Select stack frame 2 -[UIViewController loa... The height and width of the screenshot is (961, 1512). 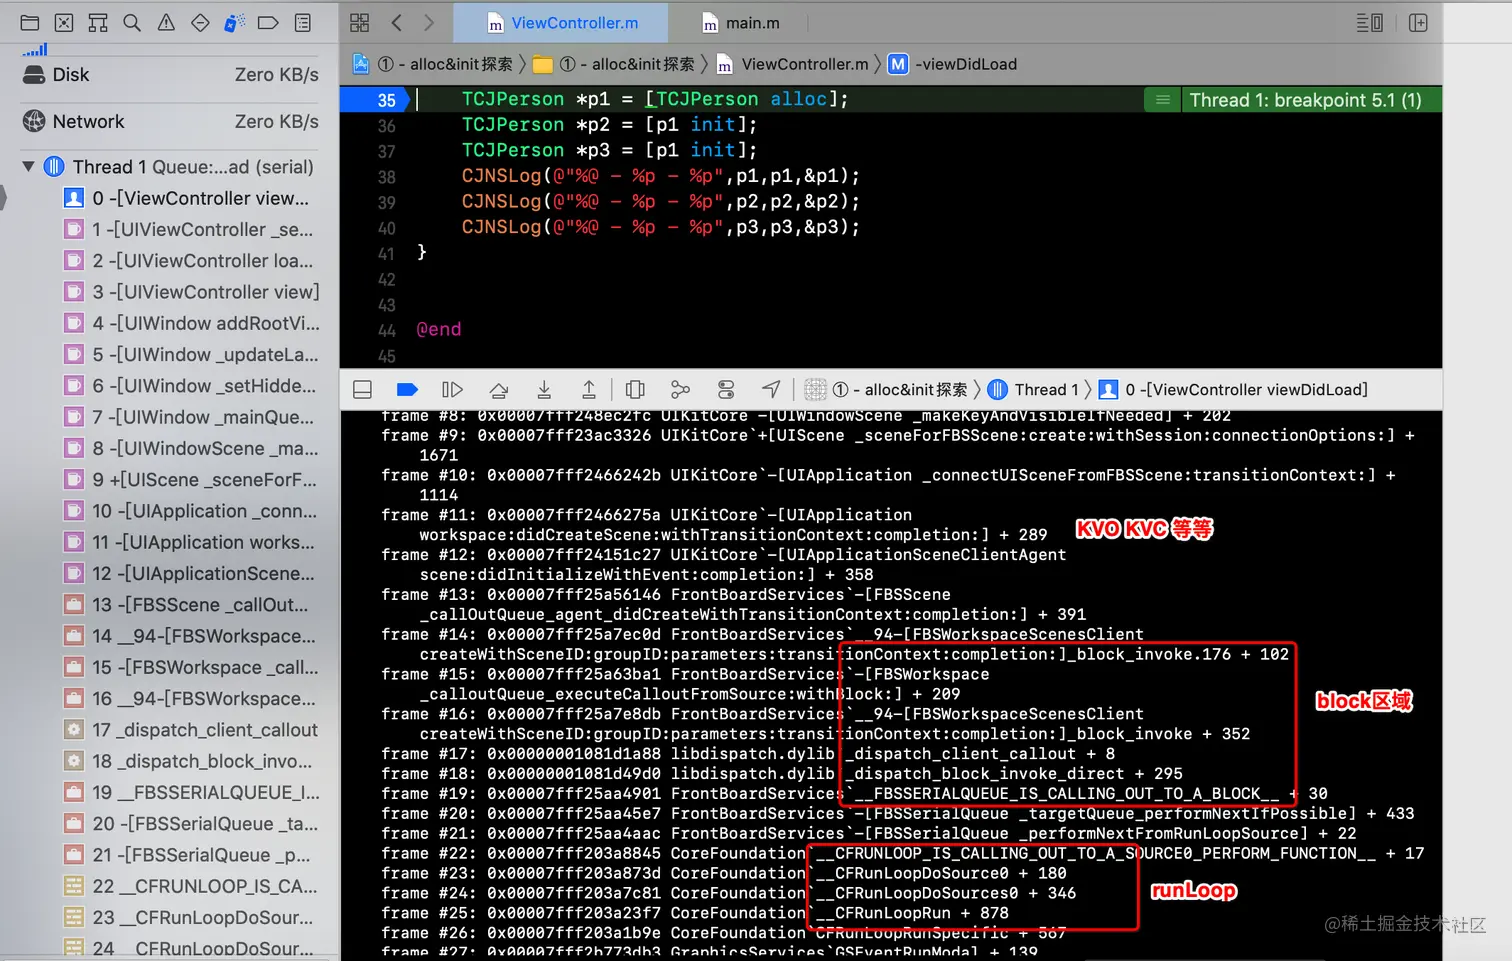click(x=190, y=261)
